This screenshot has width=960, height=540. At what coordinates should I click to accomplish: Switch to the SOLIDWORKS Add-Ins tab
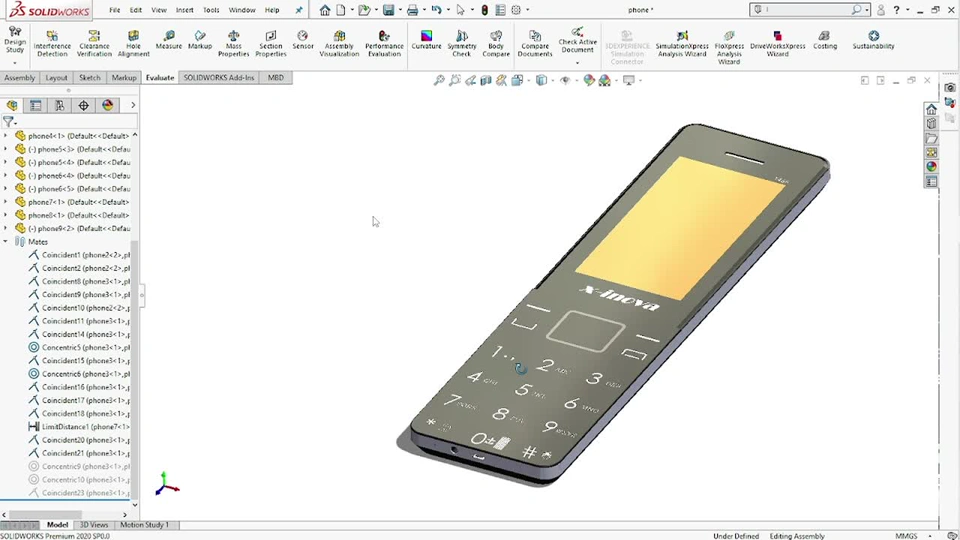click(219, 78)
